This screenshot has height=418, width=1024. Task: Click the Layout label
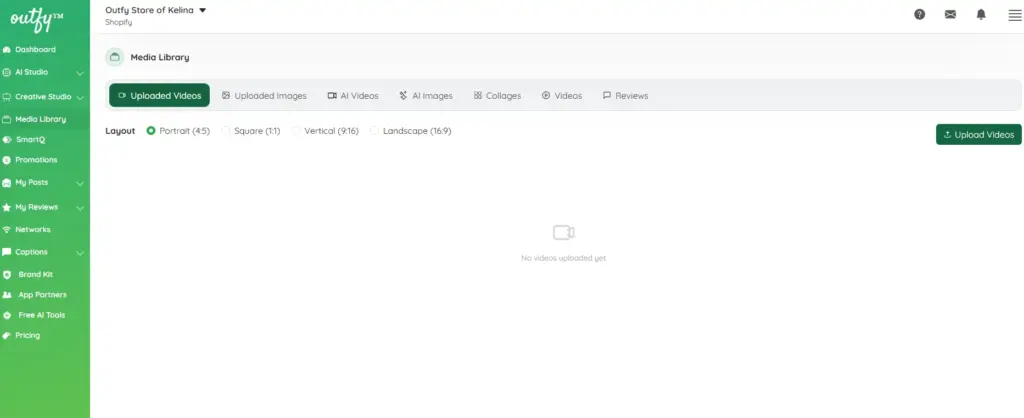120,131
